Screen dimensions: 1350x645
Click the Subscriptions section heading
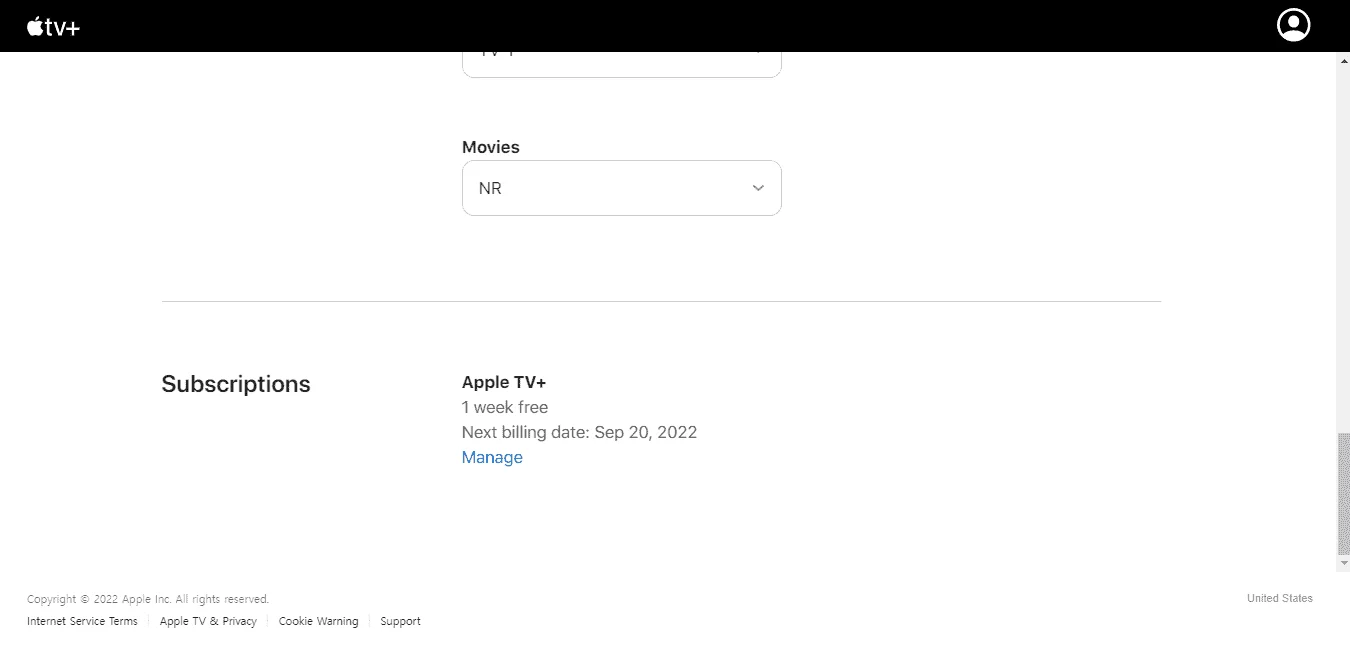pyautogui.click(x=236, y=384)
